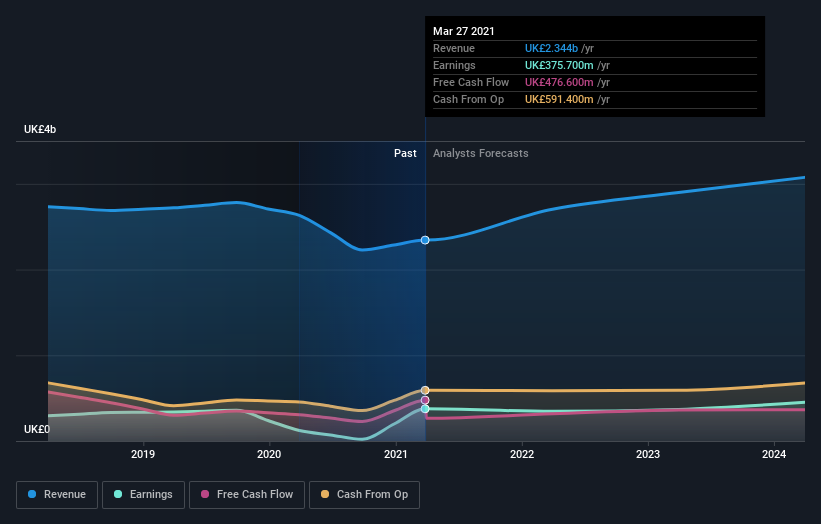Click the UK£0 y-axis label

[37, 429]
